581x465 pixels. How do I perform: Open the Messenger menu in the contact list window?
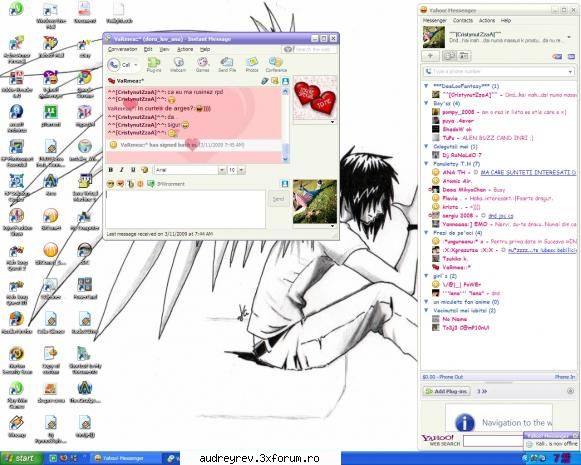(435, 20)
